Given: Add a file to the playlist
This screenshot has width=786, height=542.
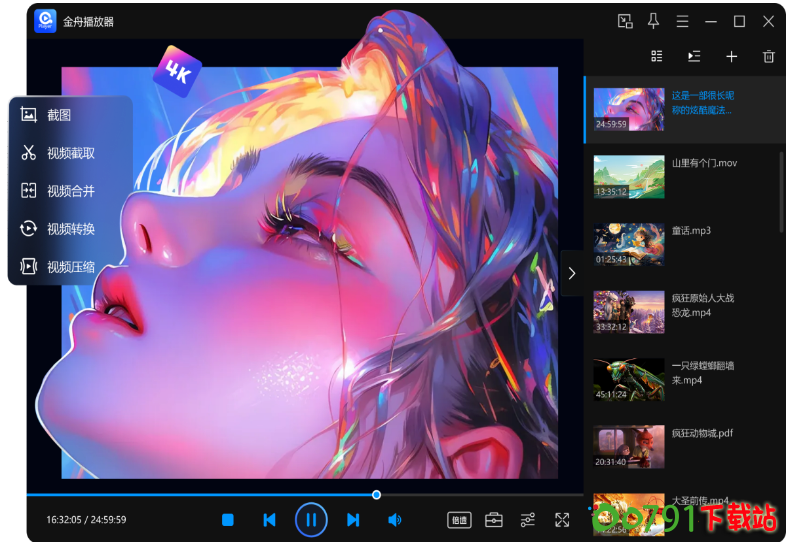Looking at the screenshot, I should [731, 57].
